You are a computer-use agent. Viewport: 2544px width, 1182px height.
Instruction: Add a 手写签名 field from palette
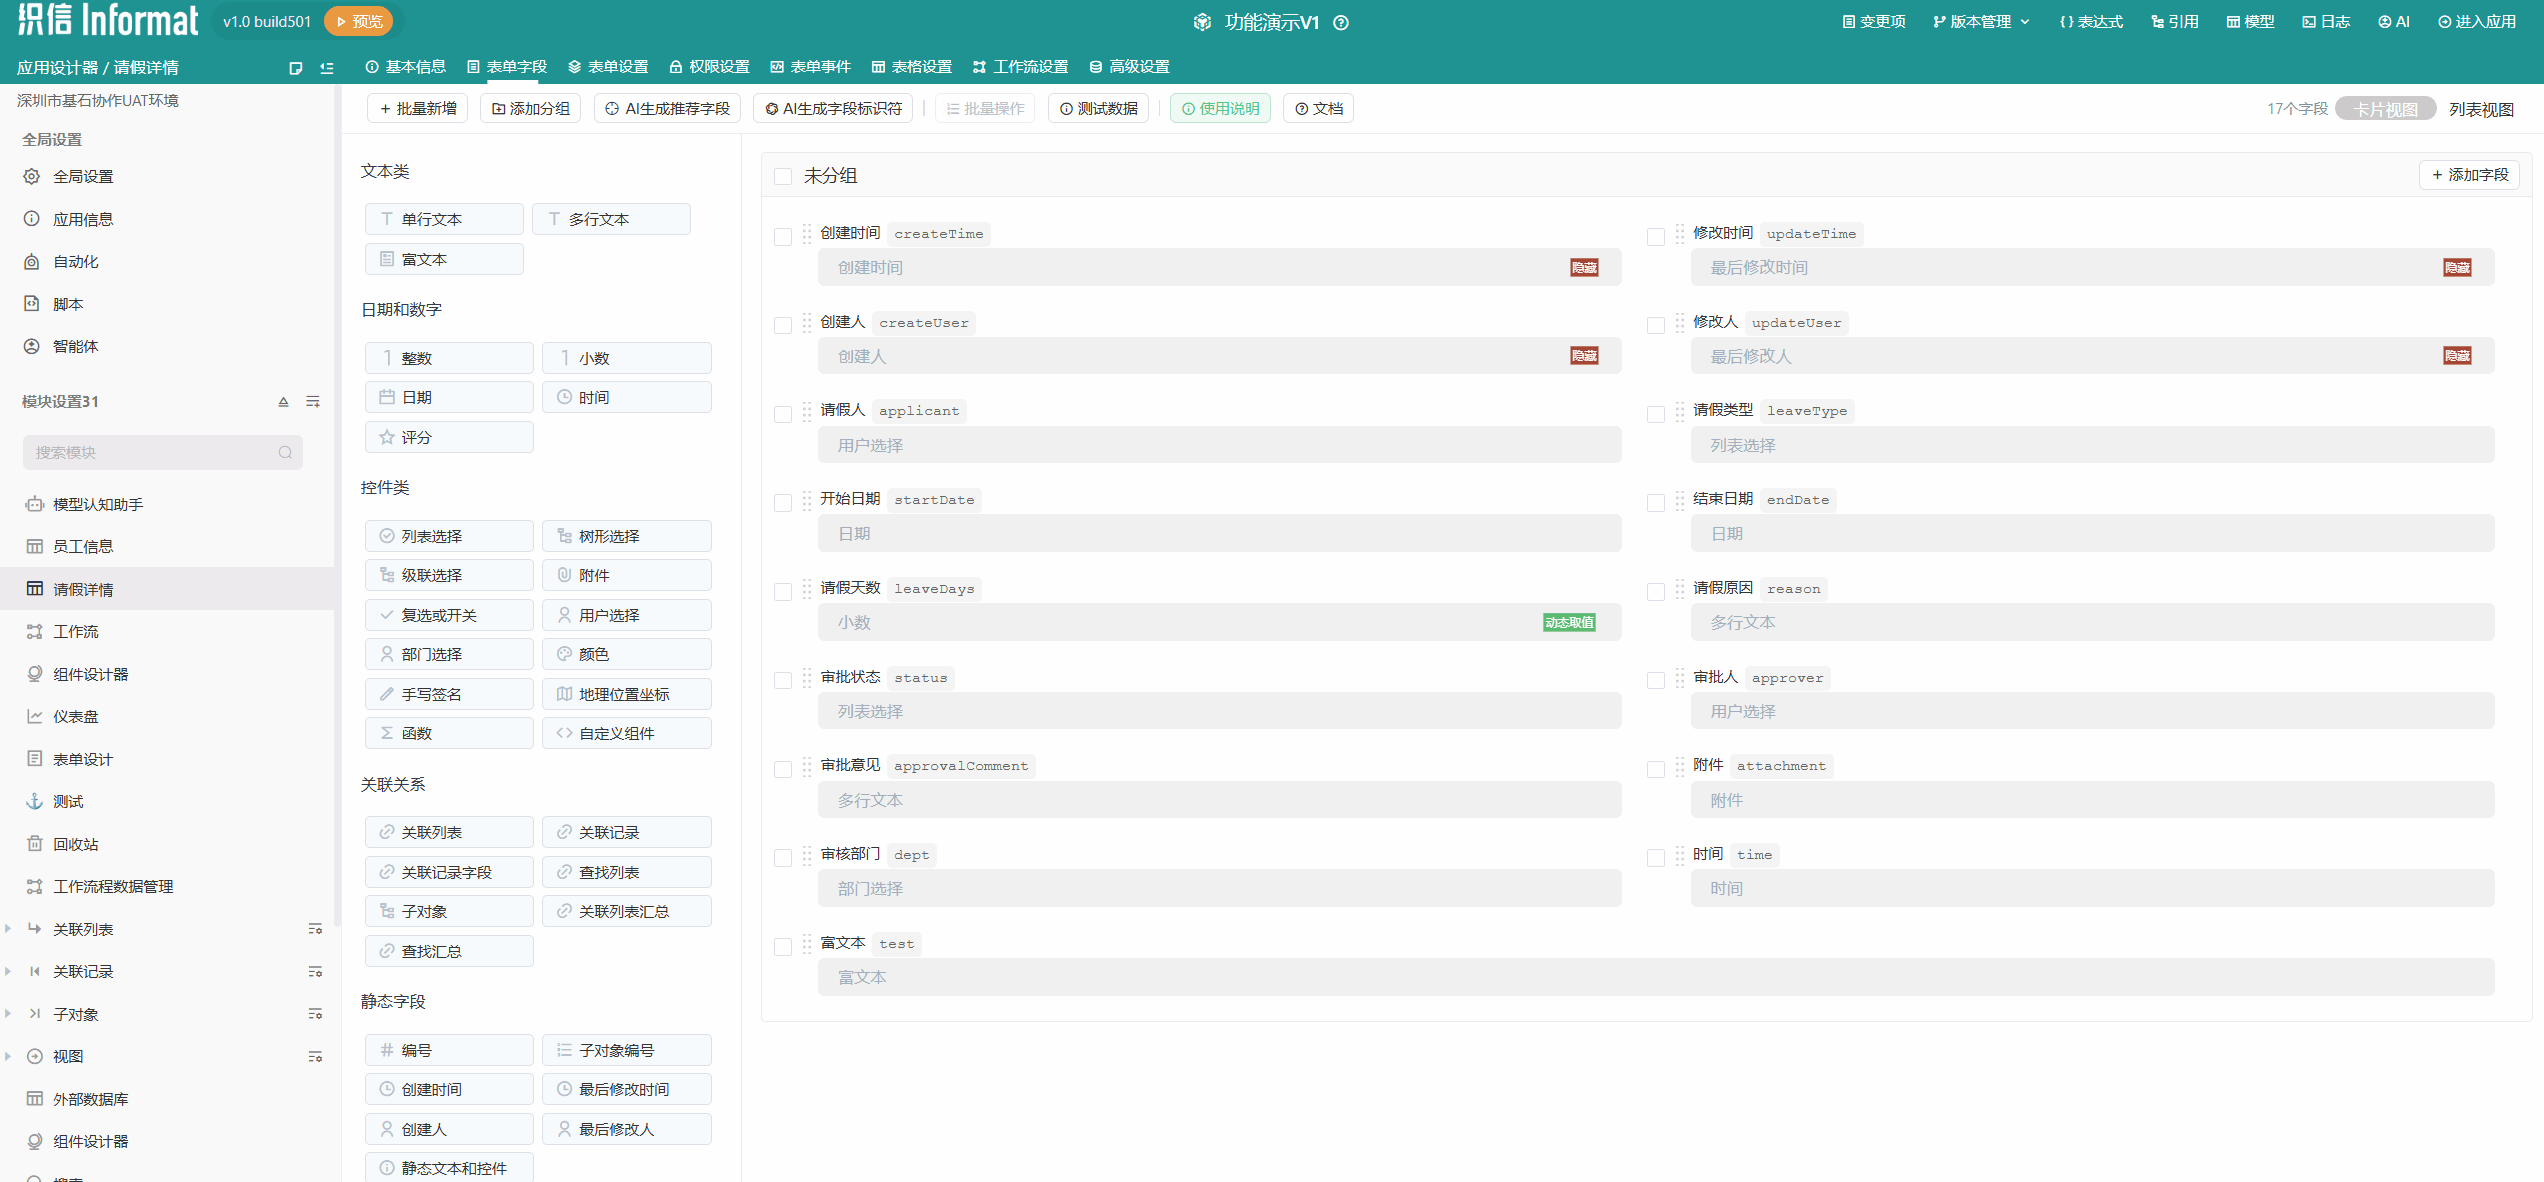point(448,694)
